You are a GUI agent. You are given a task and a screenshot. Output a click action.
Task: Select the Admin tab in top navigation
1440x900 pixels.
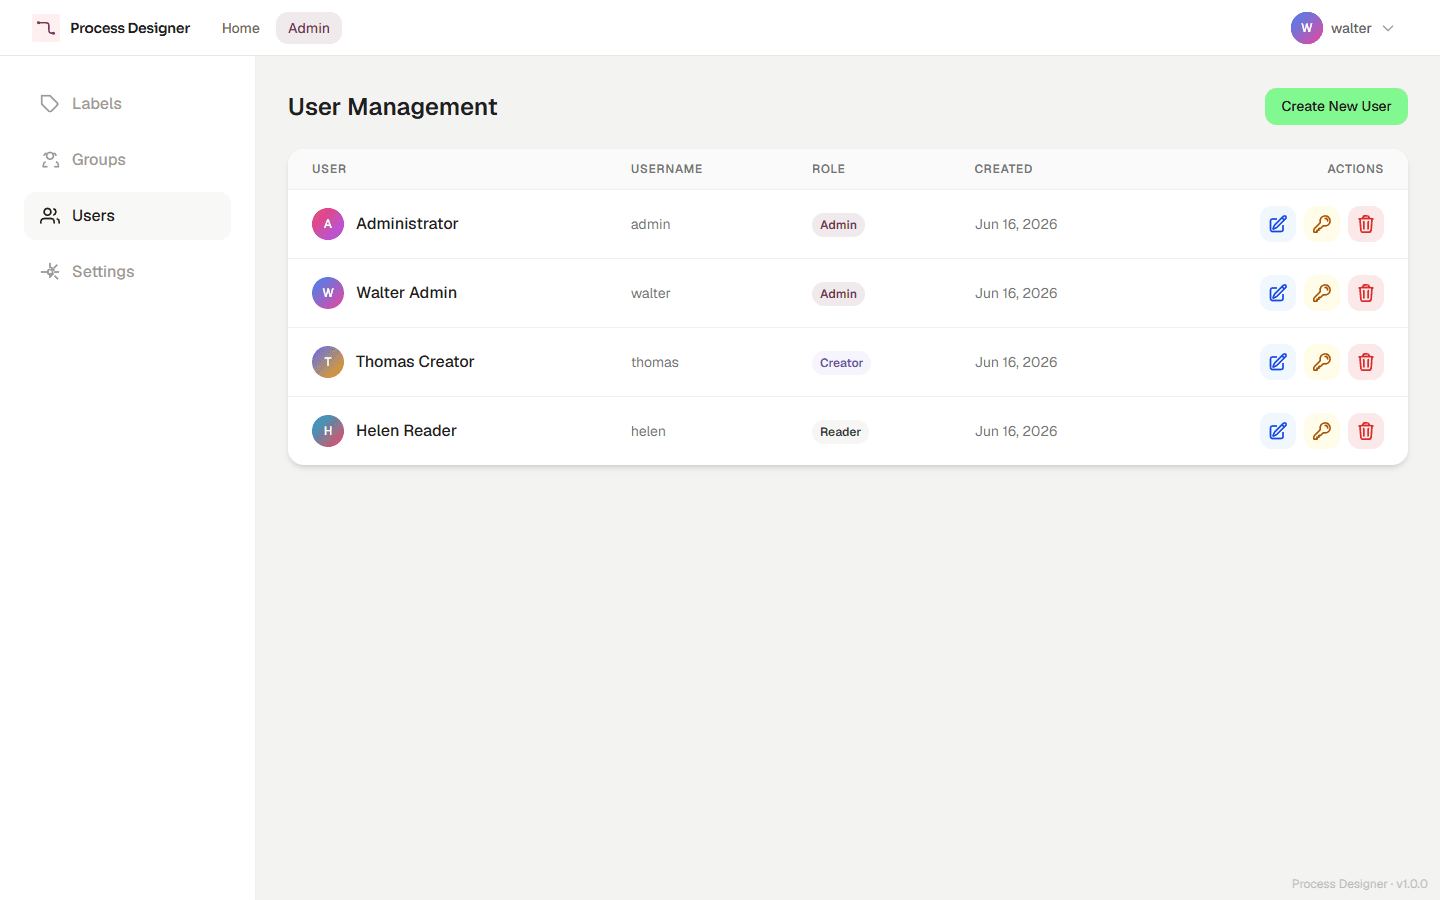pyautogui.click(x=309, y=28)
